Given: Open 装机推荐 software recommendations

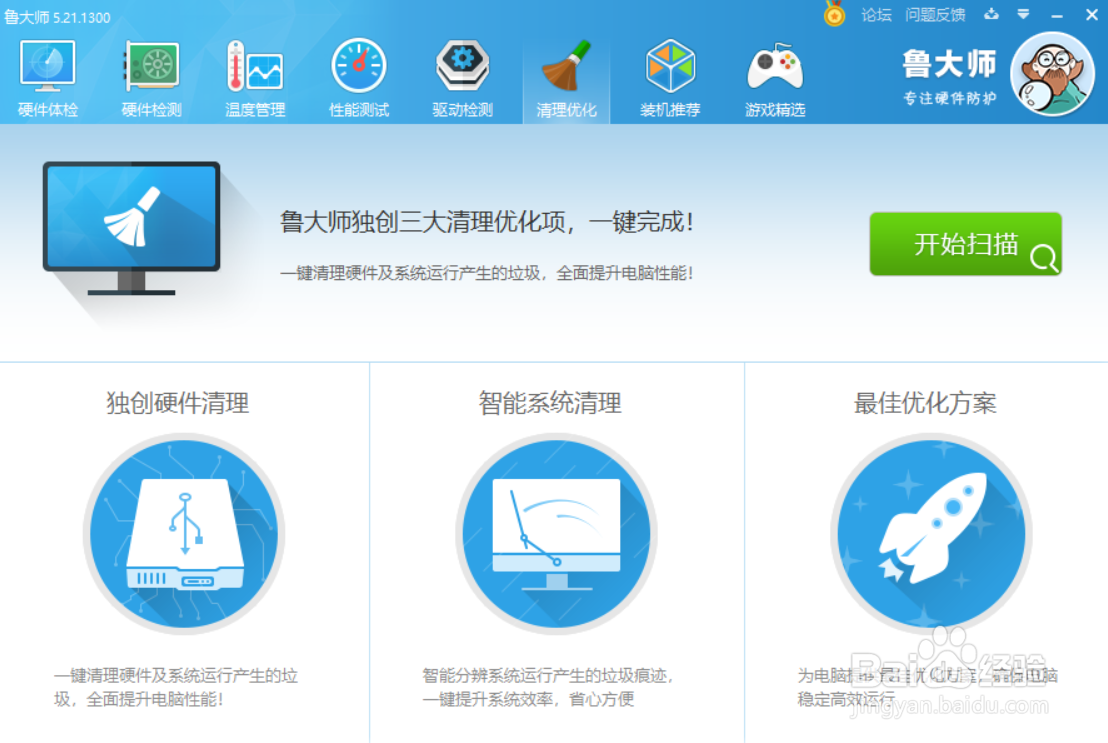Looking at the screenshot, I should pos(670,78).
